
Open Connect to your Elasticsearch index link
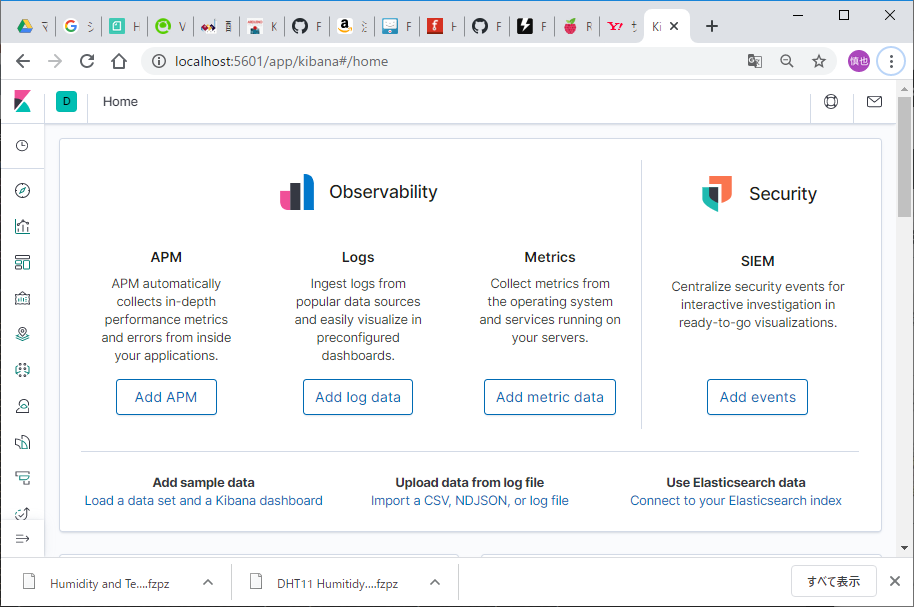(x=736, y=500)
